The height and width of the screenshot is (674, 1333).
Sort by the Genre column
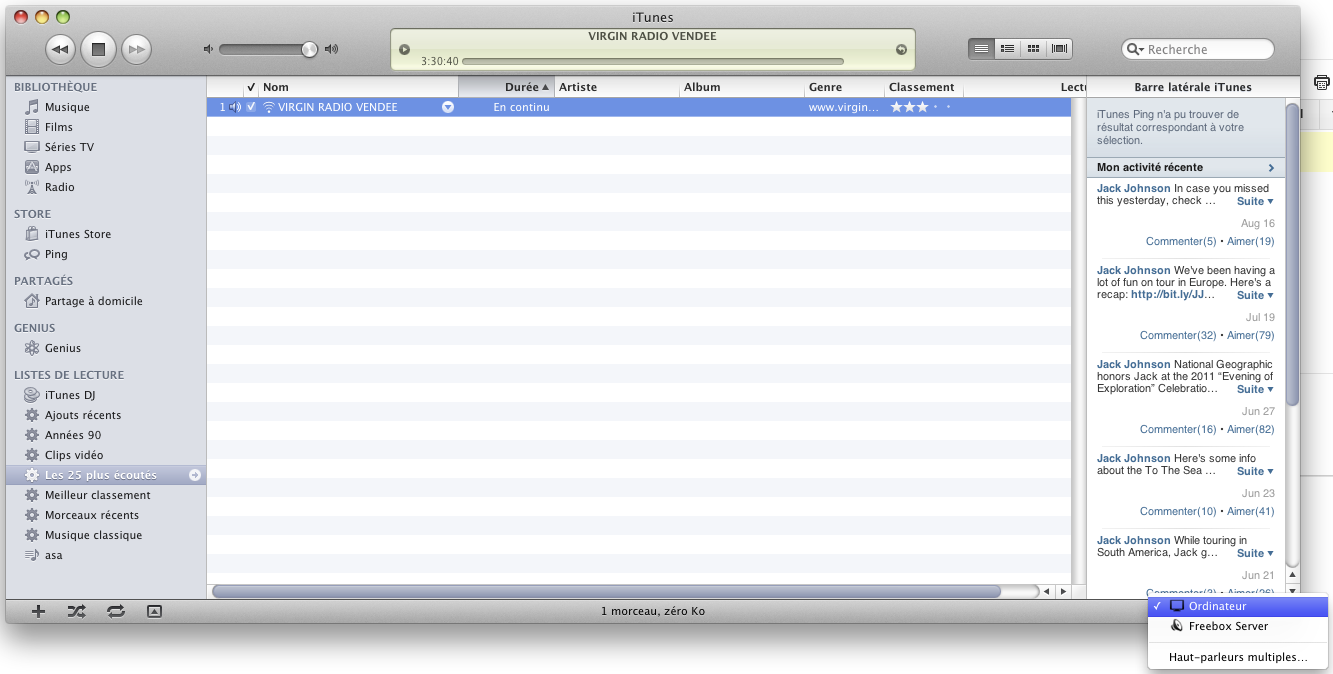tap(845, 87)
